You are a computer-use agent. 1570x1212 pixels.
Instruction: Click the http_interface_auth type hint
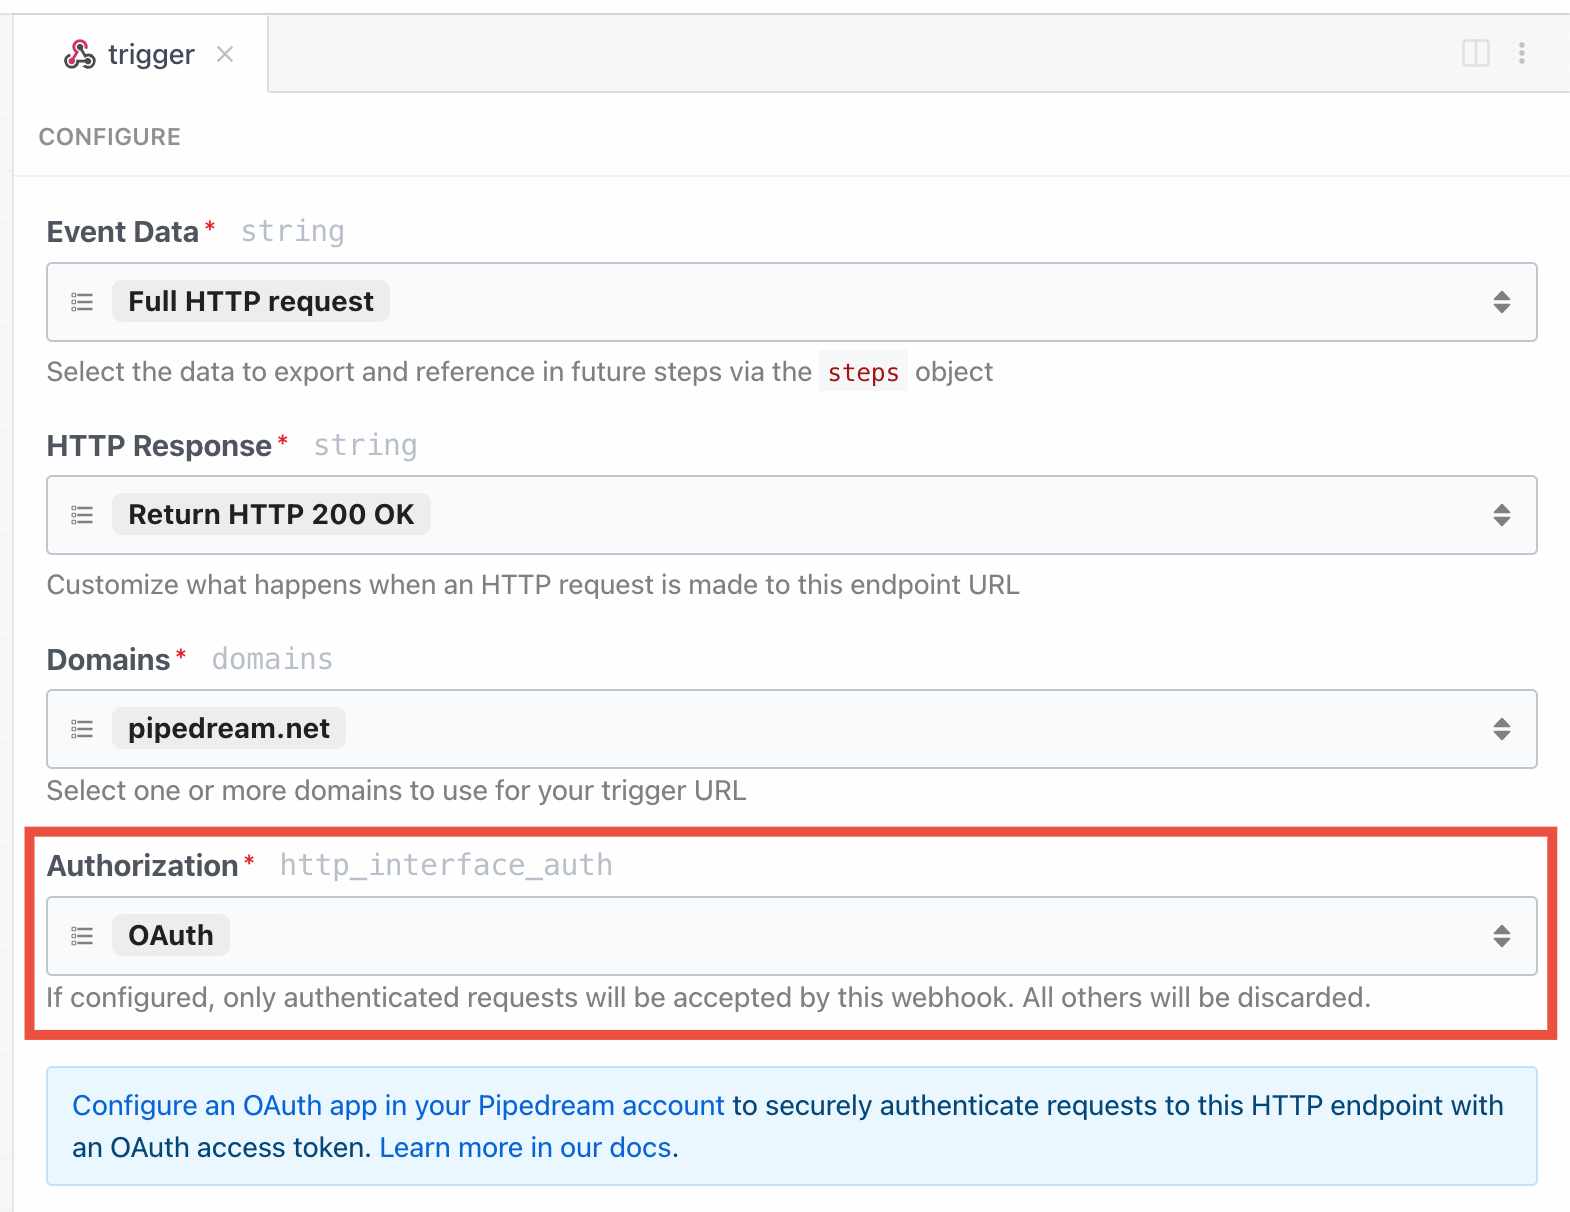tap(446, 865)
